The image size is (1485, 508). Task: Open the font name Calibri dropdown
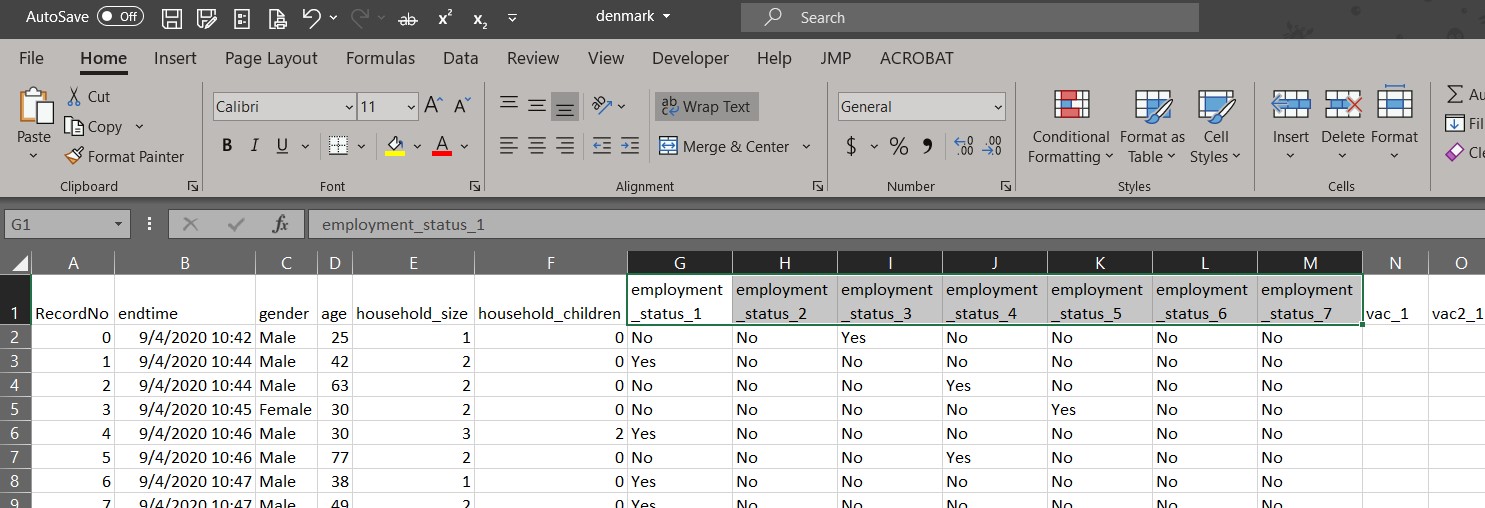tap(349, 107)
